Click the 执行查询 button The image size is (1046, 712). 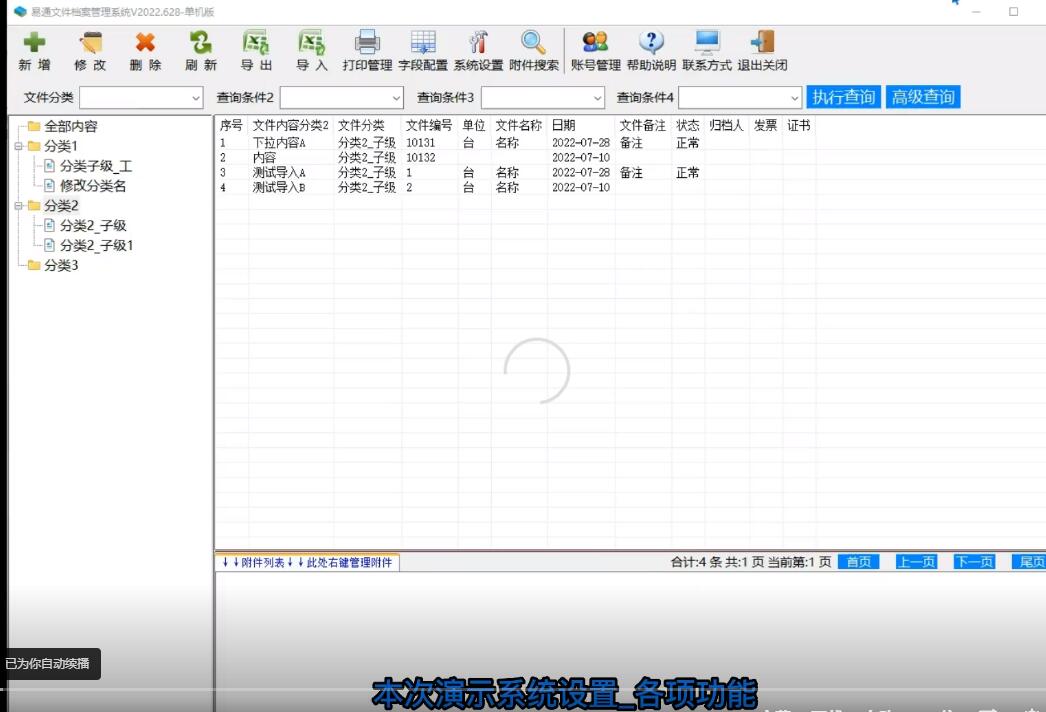(x=843, y=97)
